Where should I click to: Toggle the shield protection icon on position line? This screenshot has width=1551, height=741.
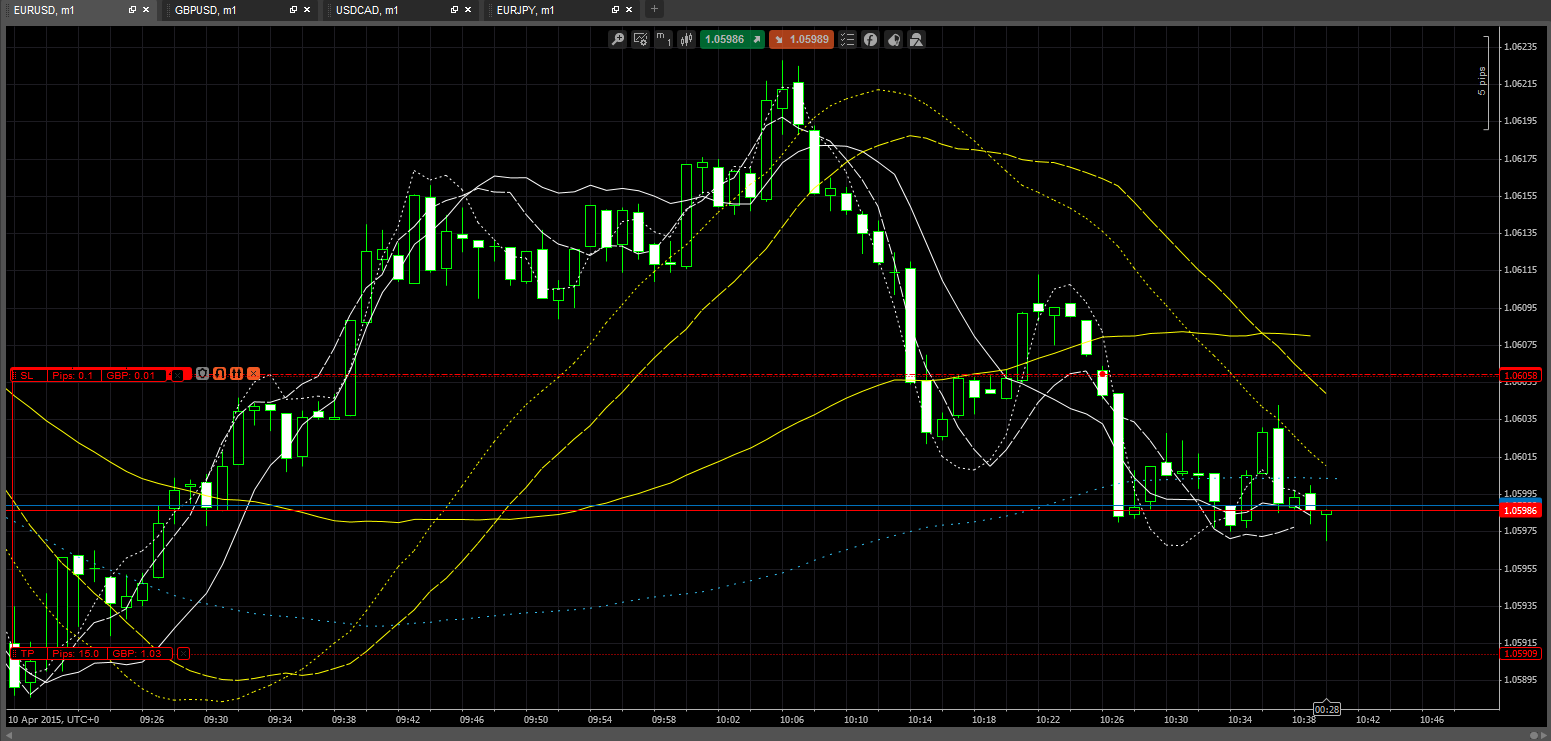(x=202, y=374)
